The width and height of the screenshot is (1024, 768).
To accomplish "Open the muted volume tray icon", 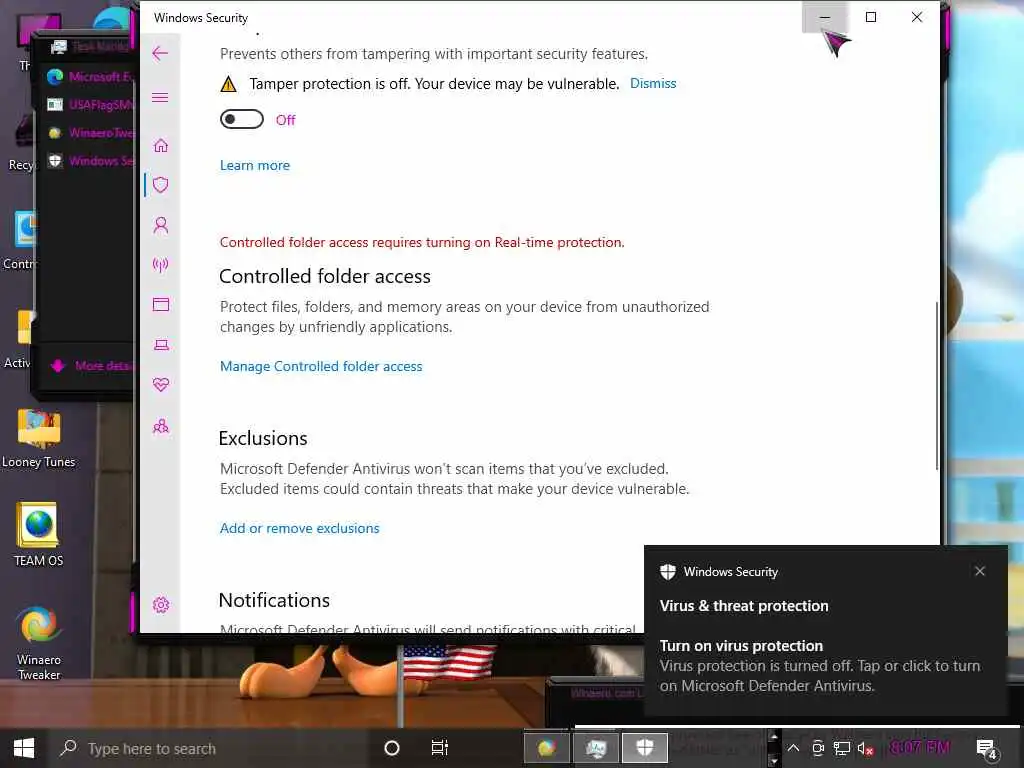I will 865,748.
